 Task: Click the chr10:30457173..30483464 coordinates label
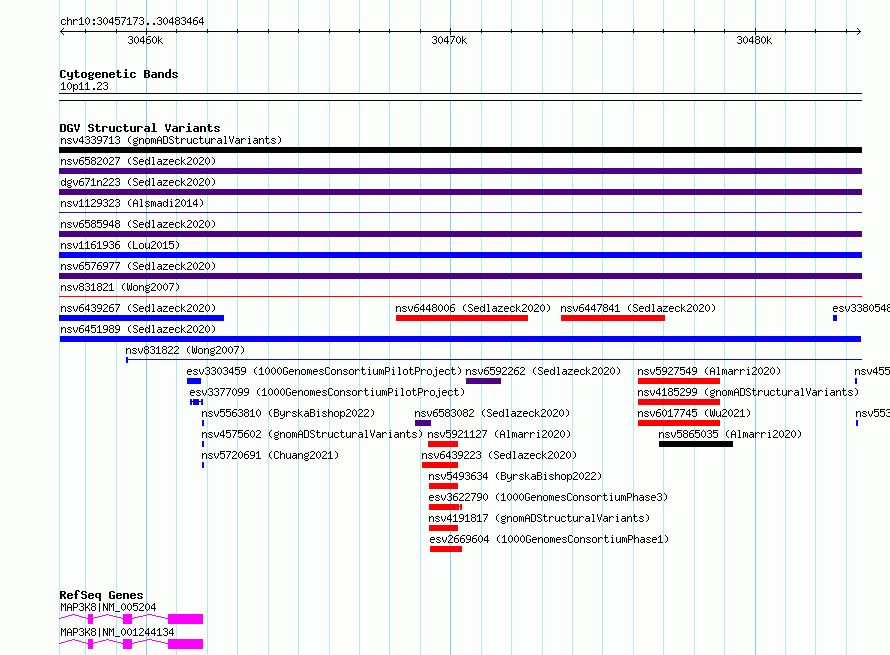tap(132, 22)
